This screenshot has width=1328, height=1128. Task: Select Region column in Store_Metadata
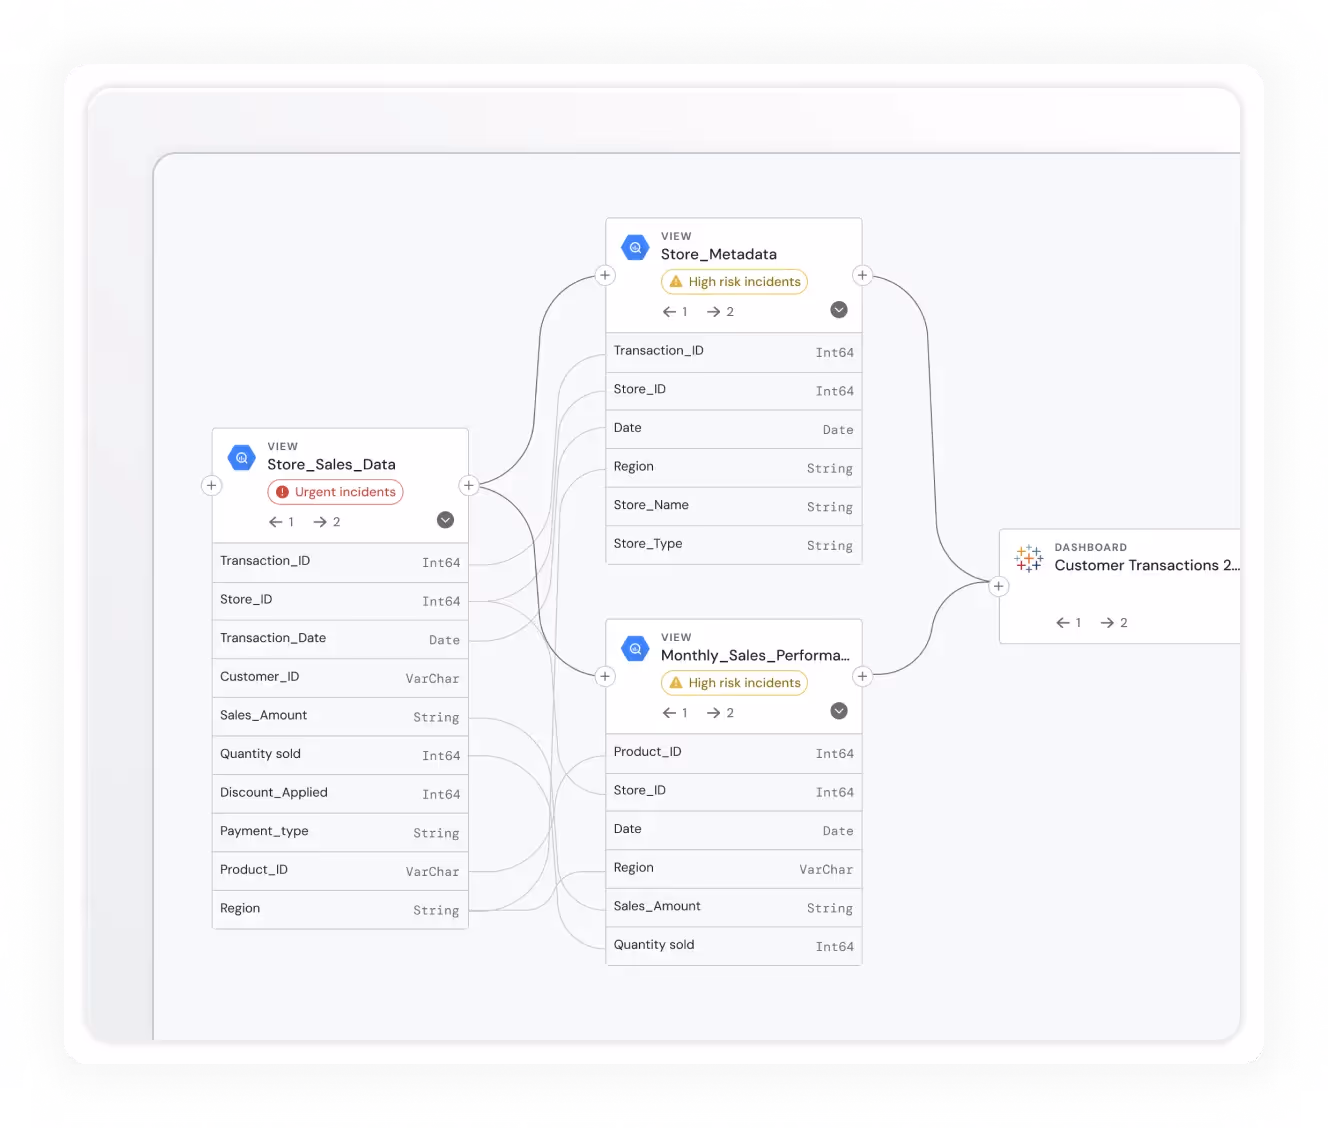[734, 468]
